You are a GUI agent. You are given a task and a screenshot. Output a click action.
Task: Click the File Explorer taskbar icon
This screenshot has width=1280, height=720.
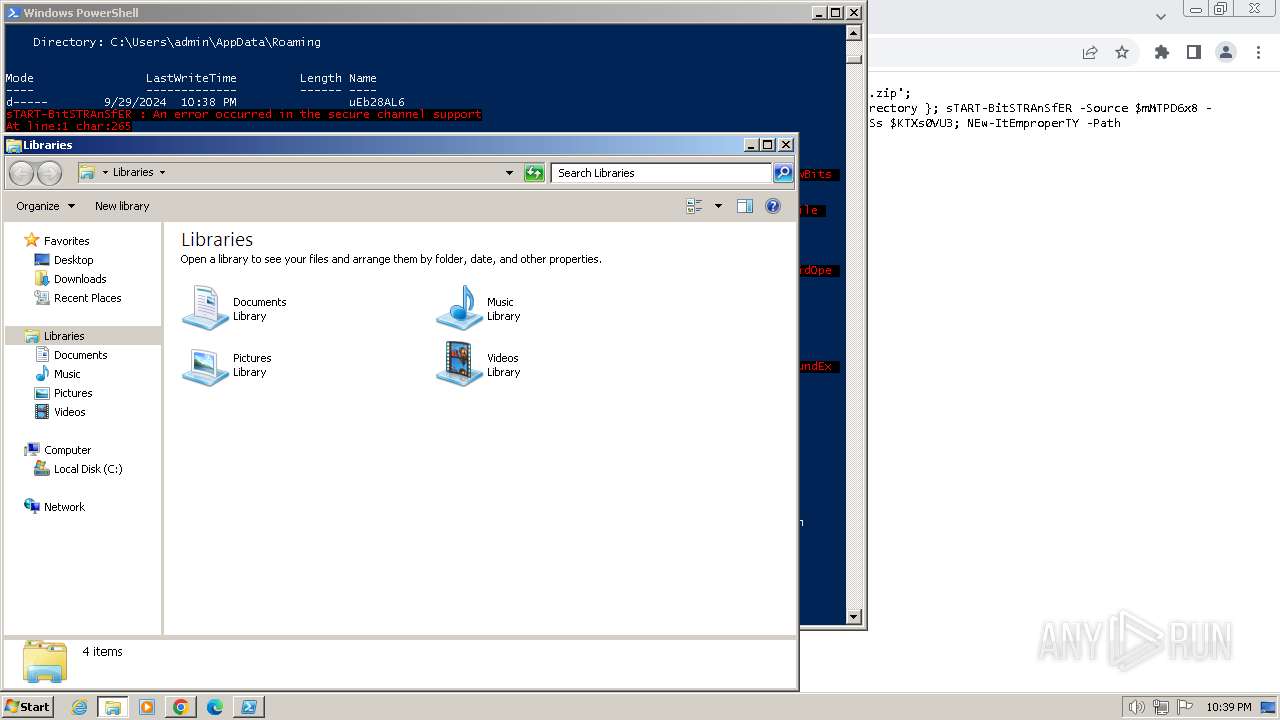(113, 707)
